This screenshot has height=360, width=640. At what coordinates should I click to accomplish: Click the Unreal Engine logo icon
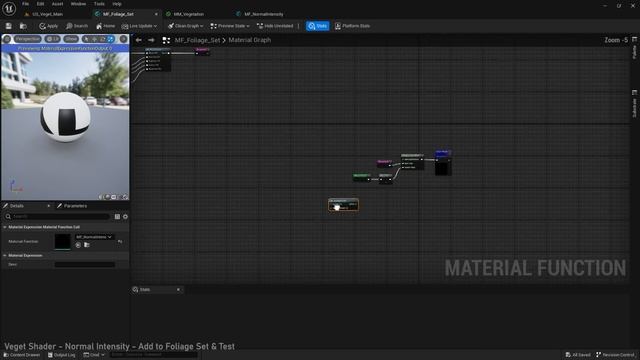tap(9, 8)
